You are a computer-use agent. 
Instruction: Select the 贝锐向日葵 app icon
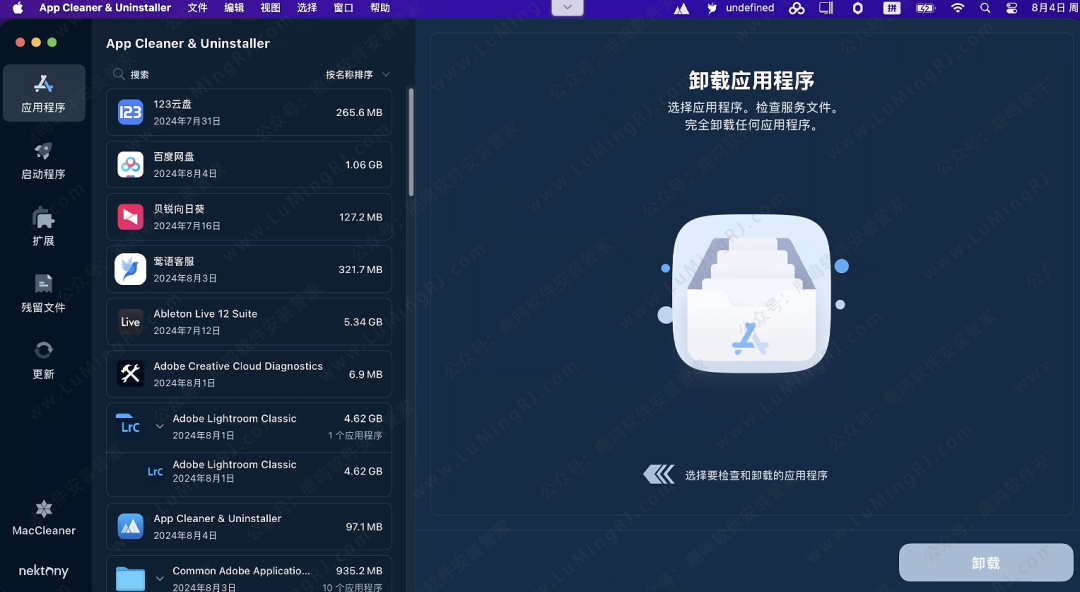click(x=130, y=217)
